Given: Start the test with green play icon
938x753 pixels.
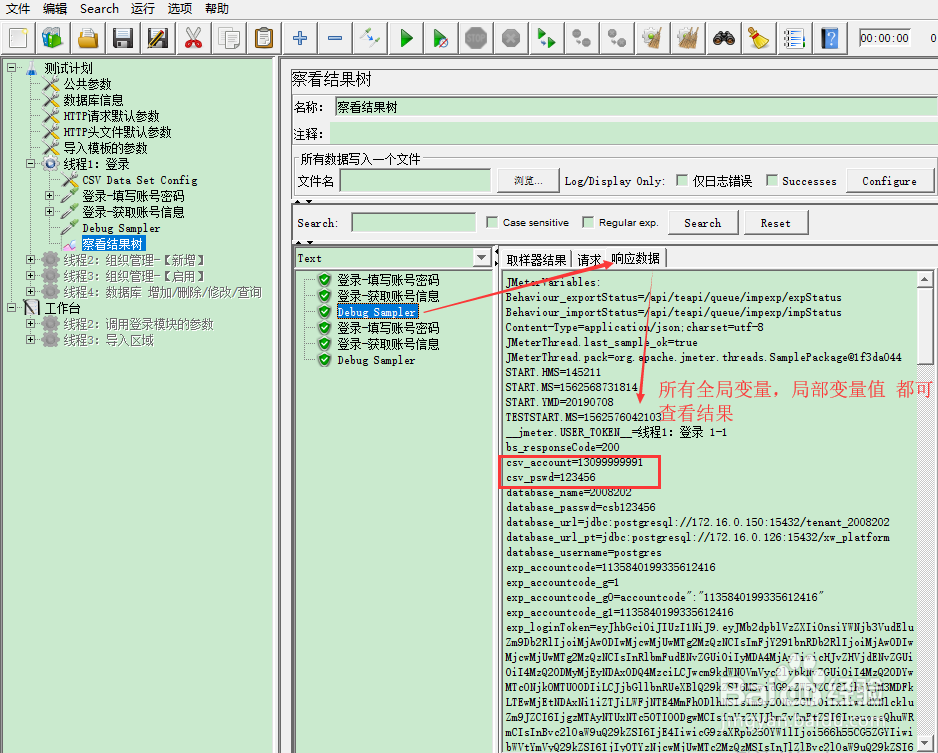Looking at the screenshot, I should click(406, 38).
